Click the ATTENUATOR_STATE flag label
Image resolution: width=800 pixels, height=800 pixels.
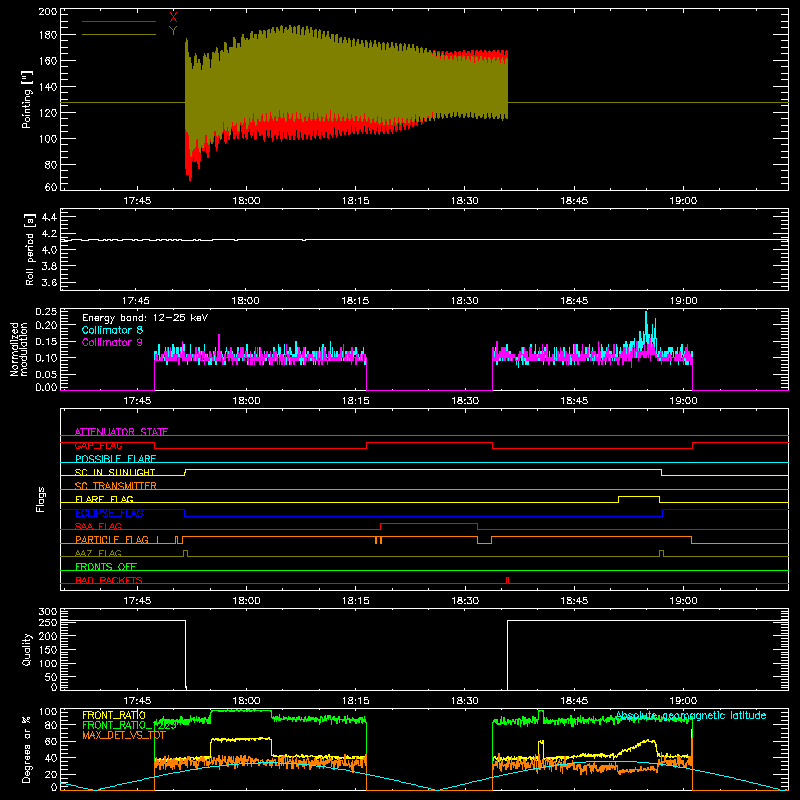121,432
